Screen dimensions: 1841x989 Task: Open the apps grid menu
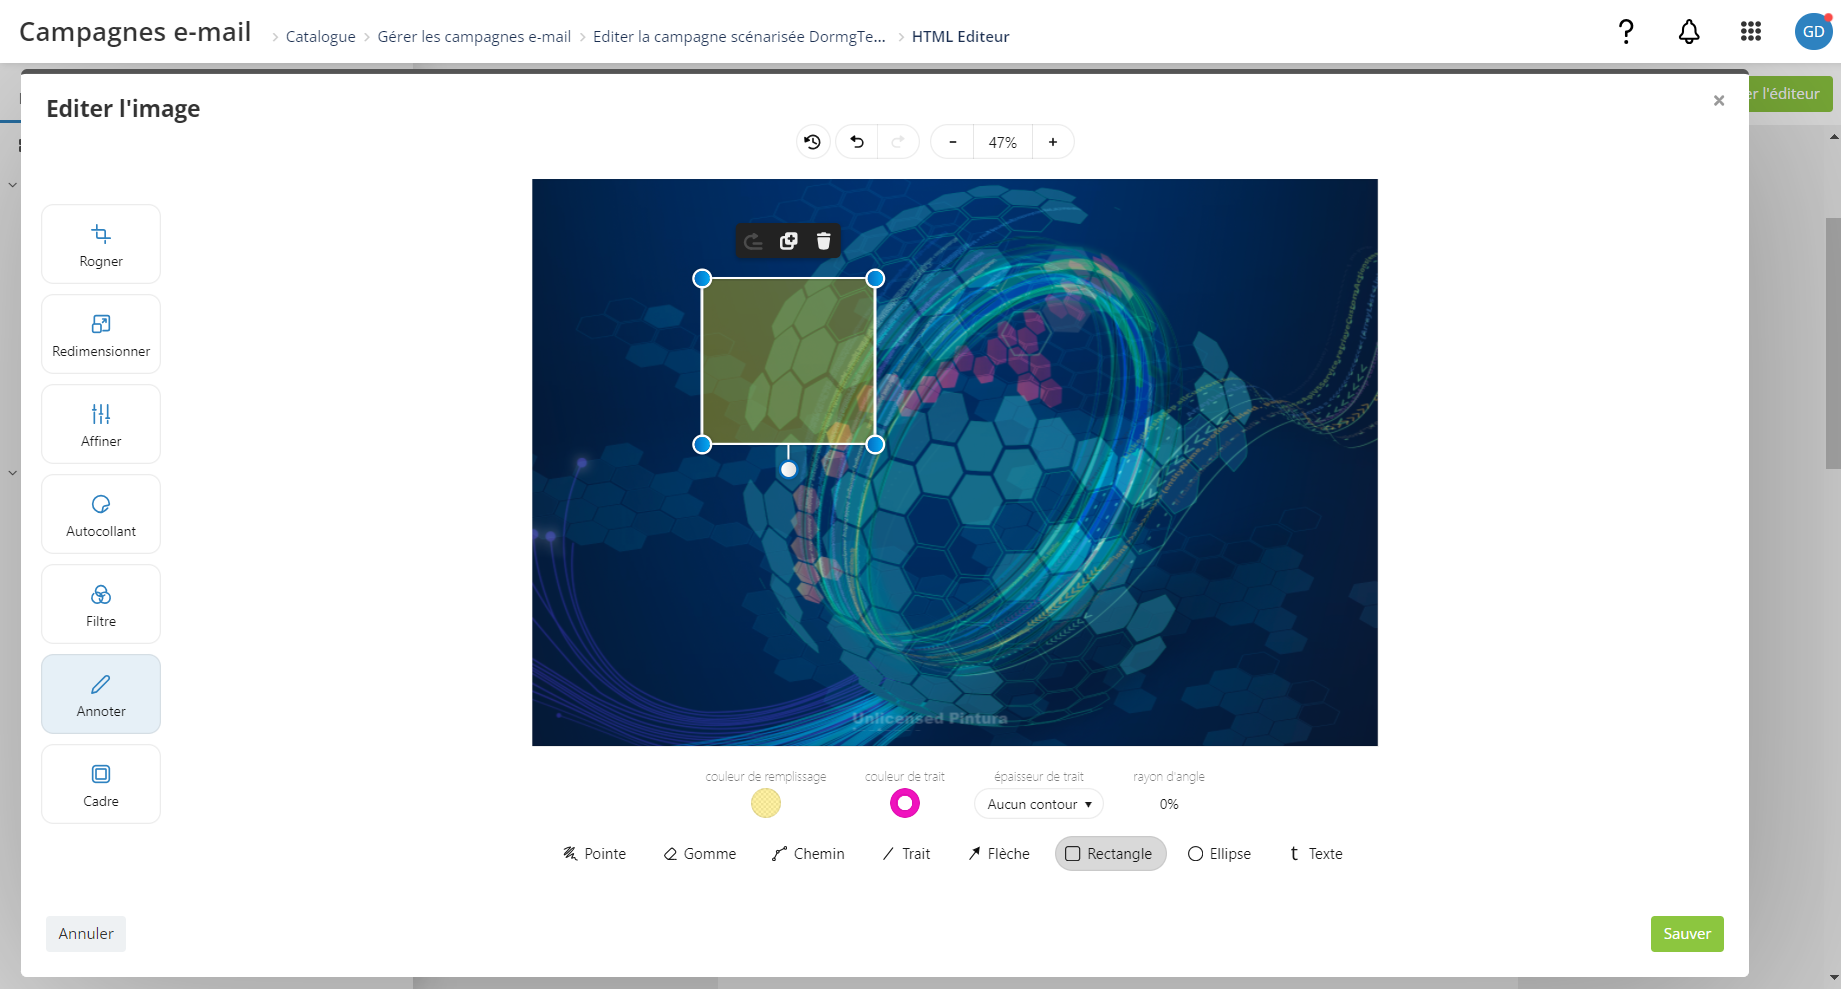(x=1751, y=32)
